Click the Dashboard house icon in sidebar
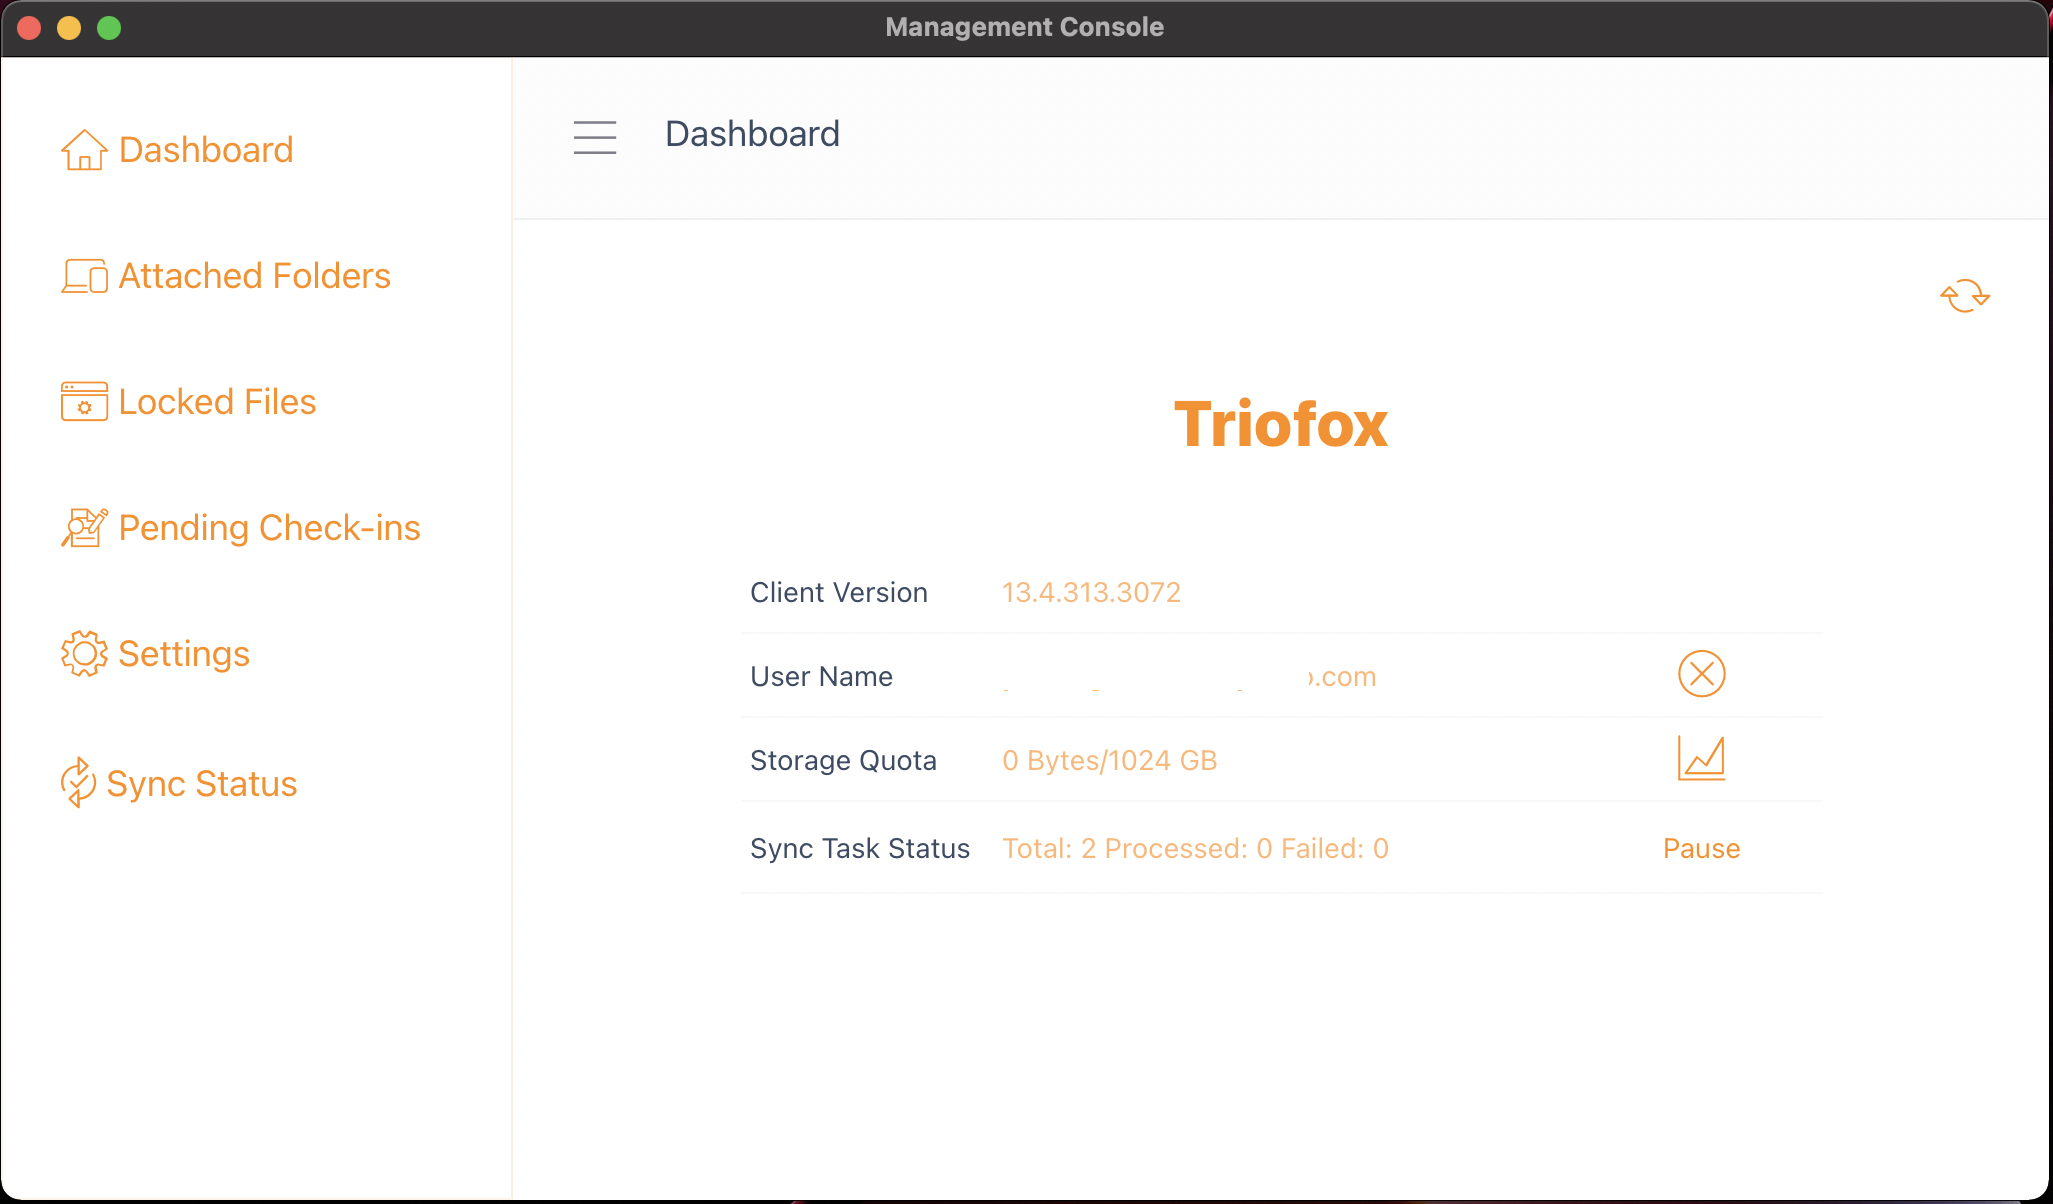 point(84,150)
